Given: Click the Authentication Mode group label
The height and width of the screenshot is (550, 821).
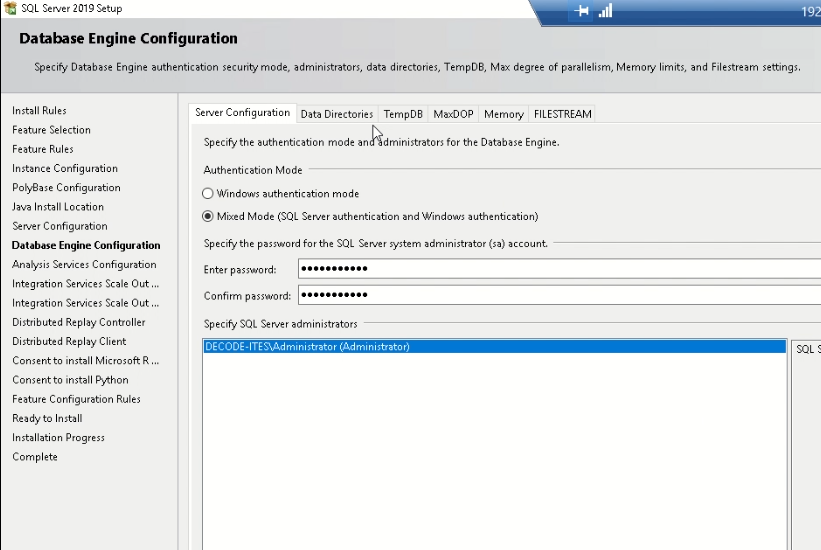Looking at the screenshot, I should [253, 170].
